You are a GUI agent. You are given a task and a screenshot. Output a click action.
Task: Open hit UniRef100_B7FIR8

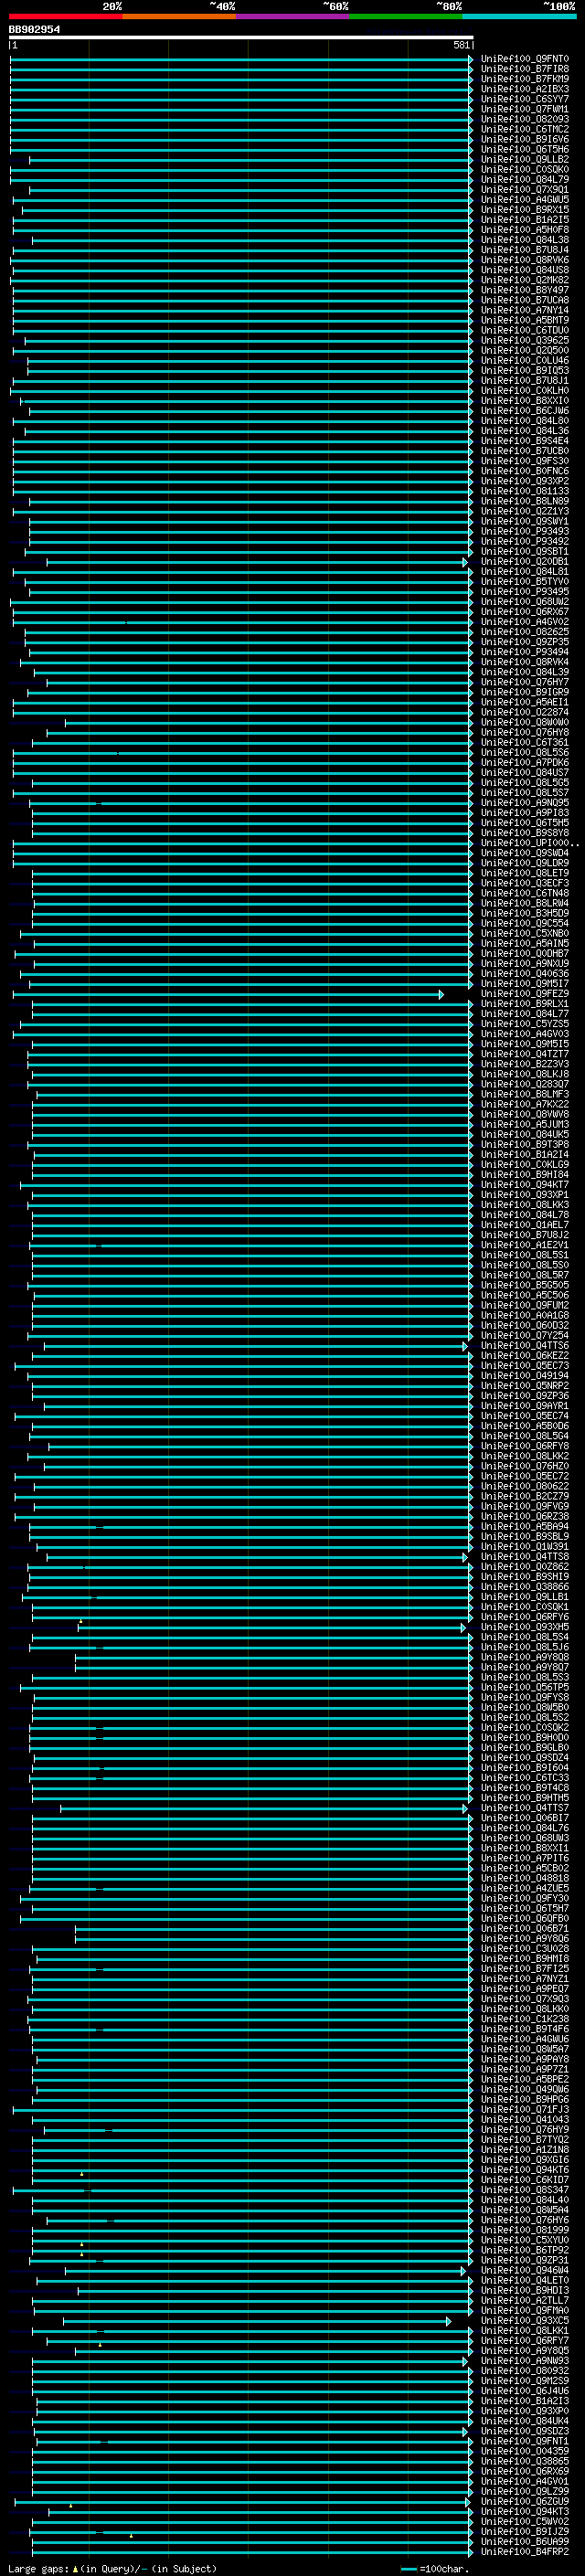click(x=525, y=69)
